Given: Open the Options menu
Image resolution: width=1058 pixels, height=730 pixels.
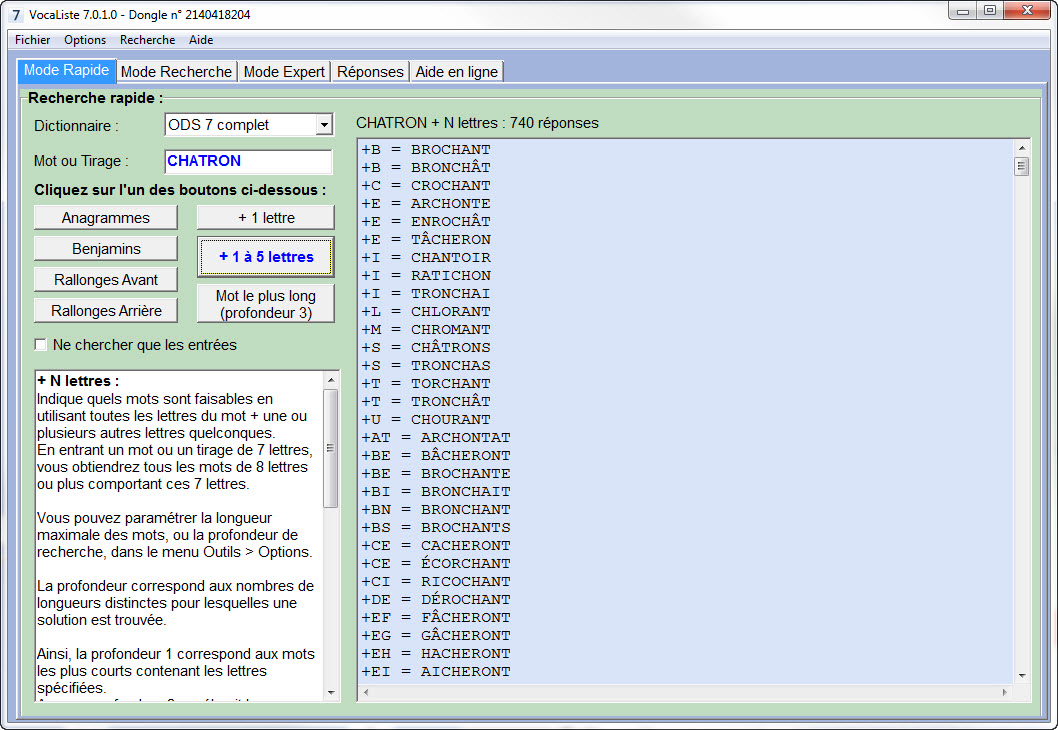Looking at the screenshot, I should (84, 40).
